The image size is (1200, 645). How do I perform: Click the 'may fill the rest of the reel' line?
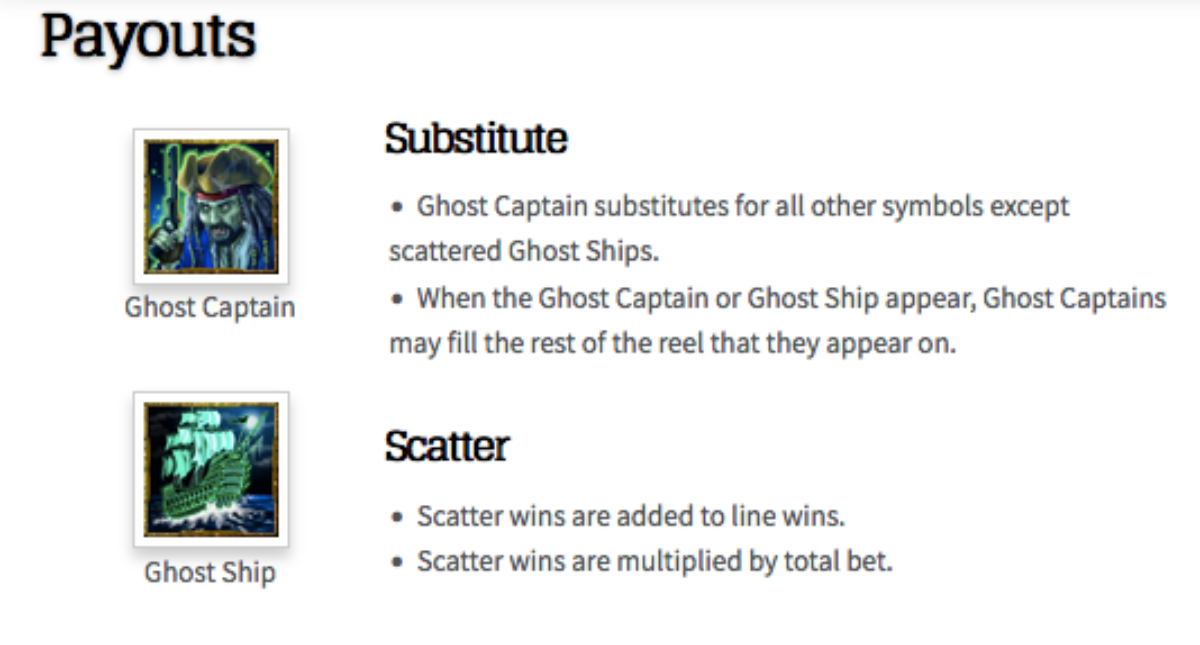673,343
